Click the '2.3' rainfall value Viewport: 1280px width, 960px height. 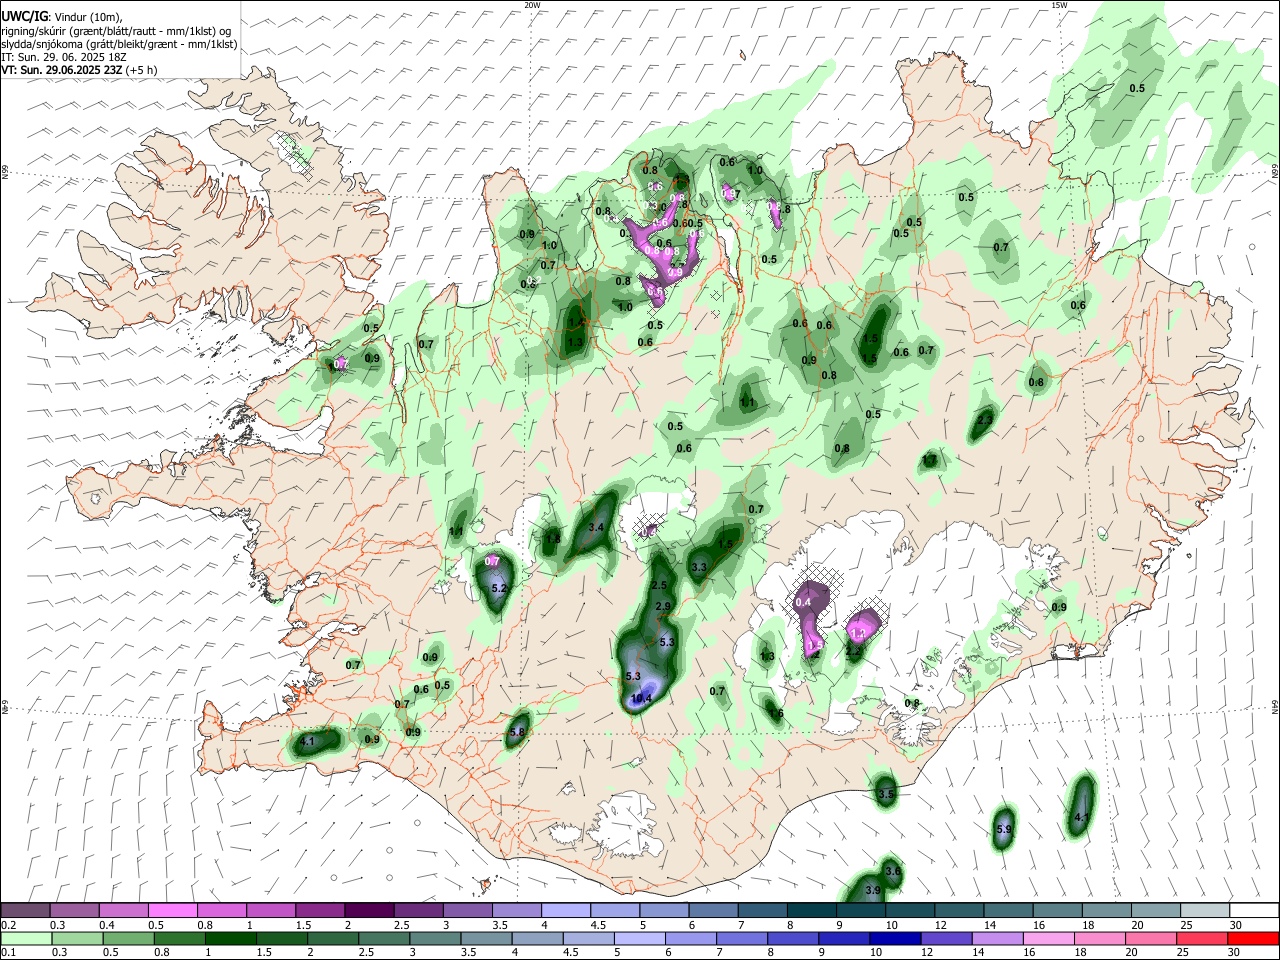pos(985,420)
